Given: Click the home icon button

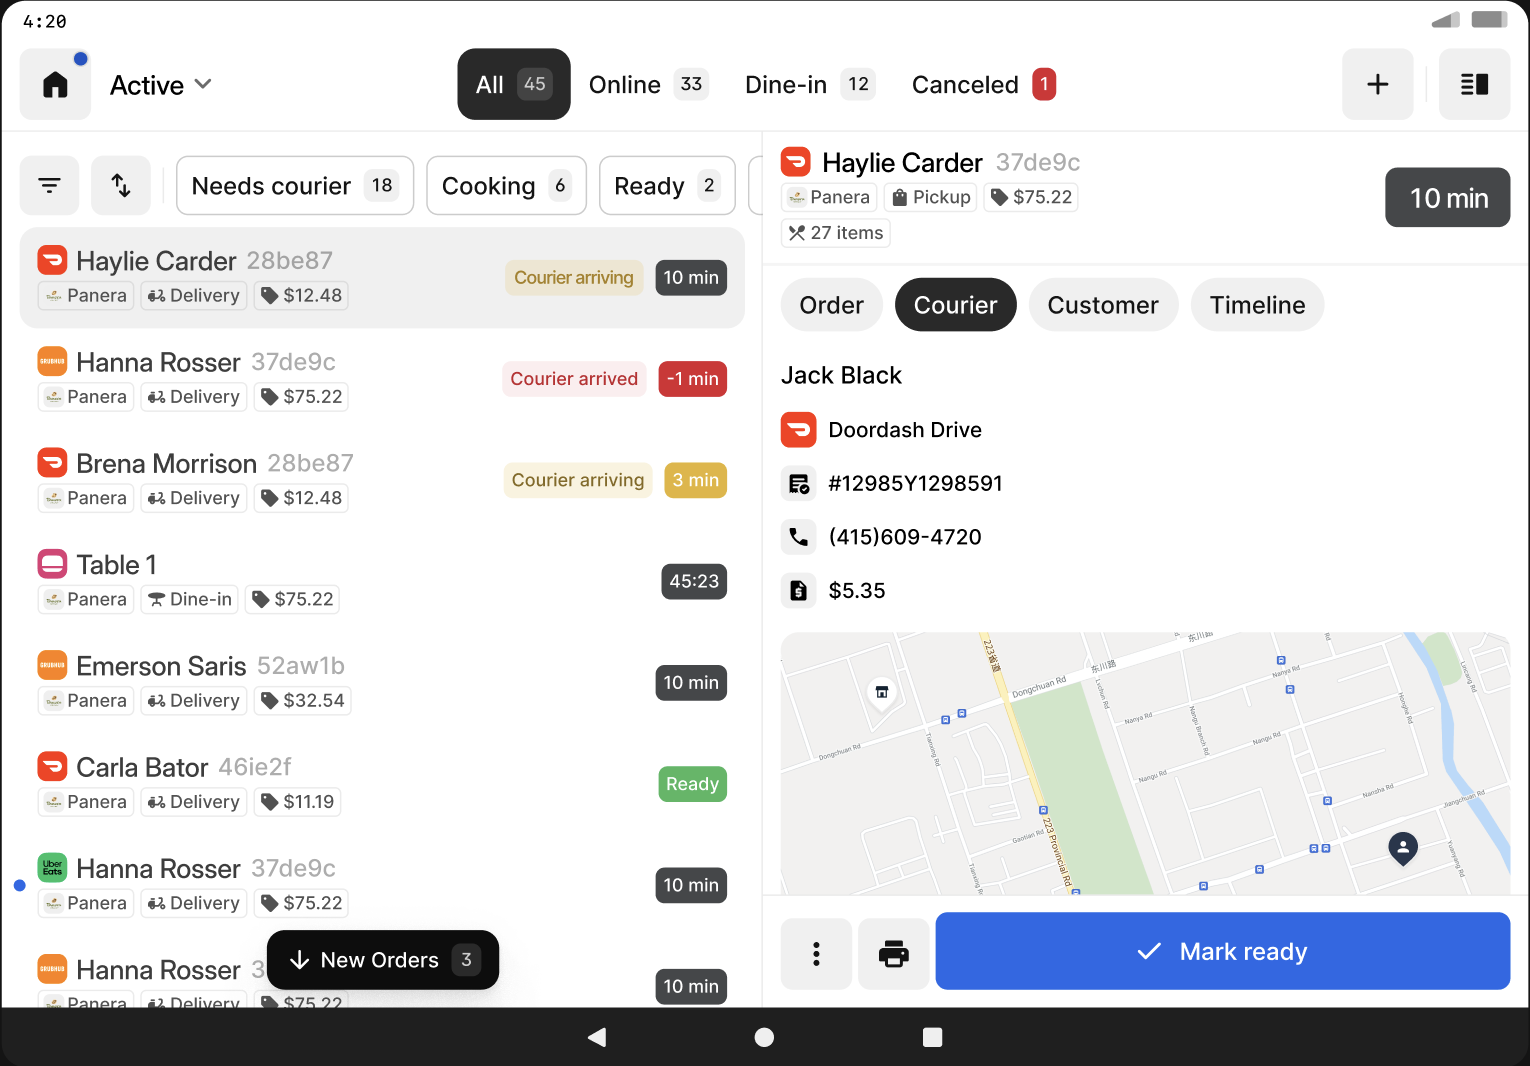Looking at the screenshot, I should [56, 85].
